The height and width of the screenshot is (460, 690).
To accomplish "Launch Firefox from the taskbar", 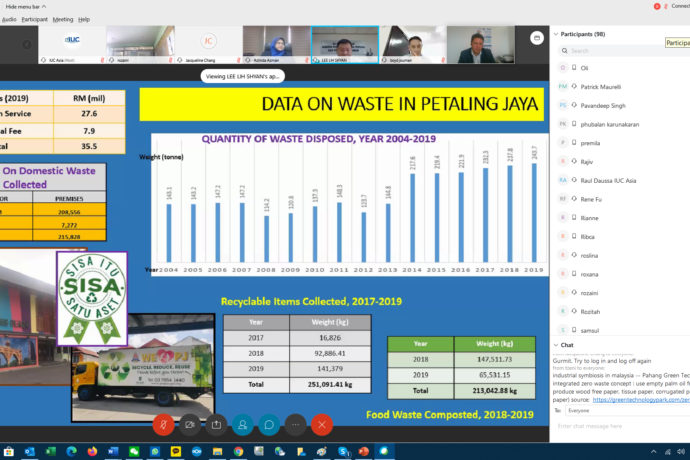I will pos(92,451).
